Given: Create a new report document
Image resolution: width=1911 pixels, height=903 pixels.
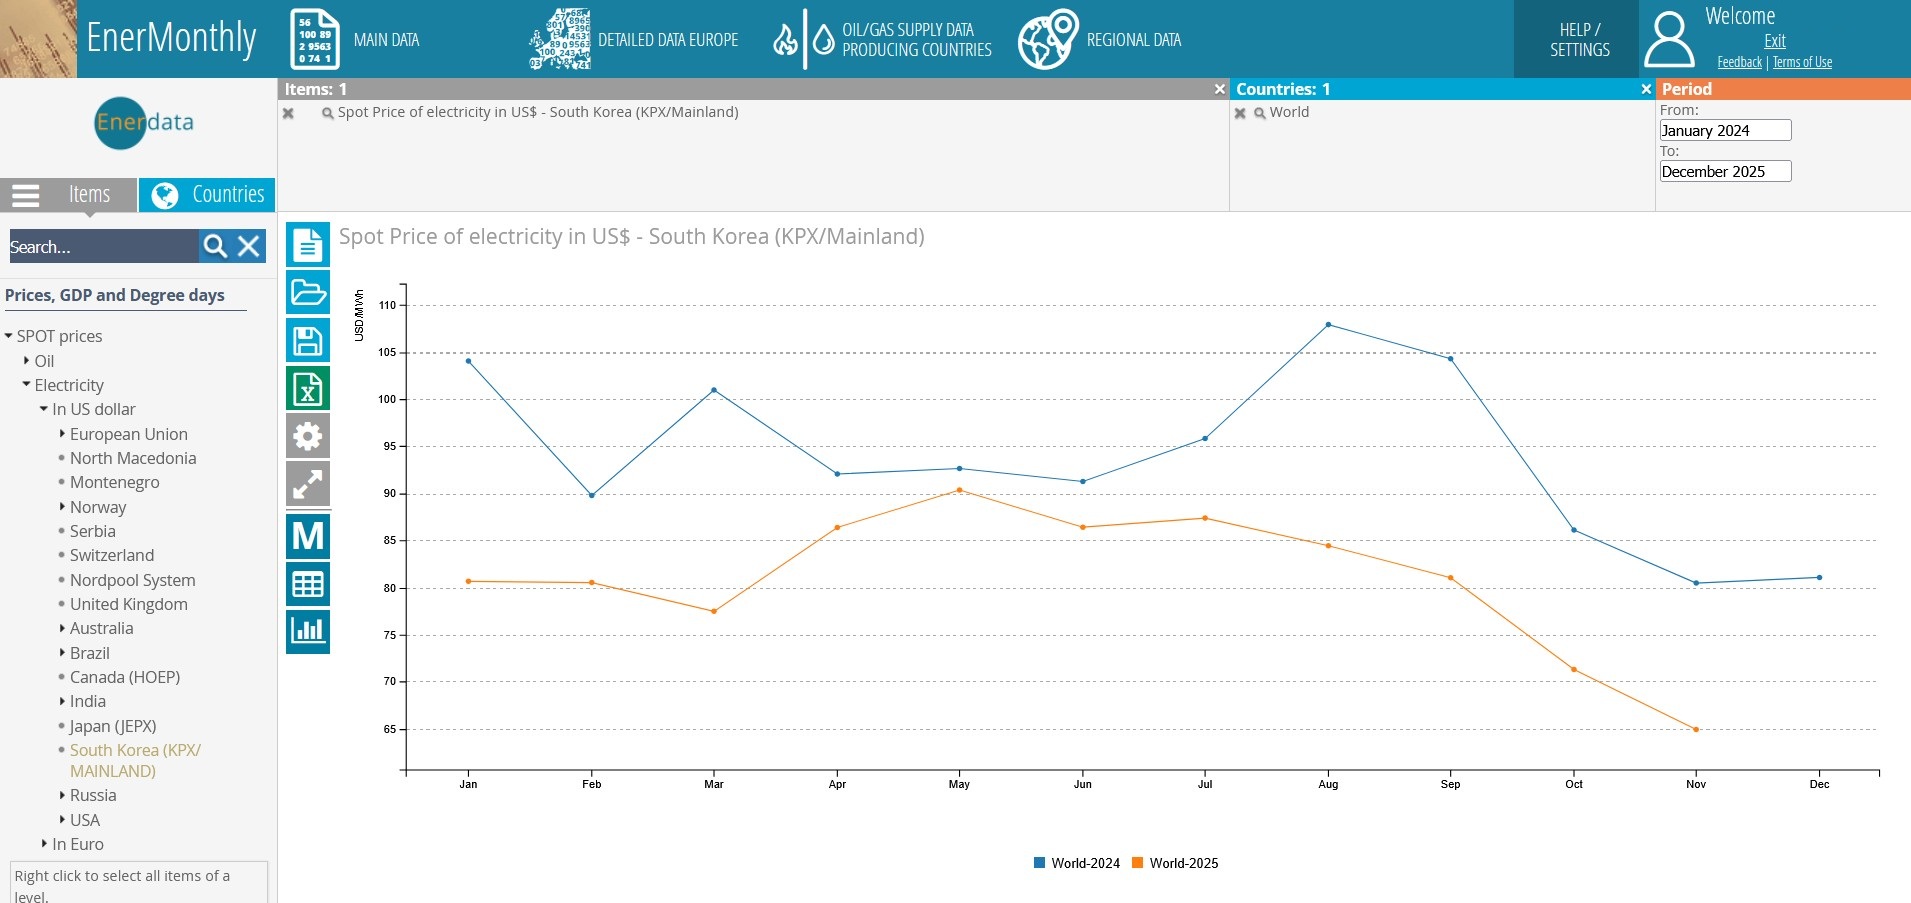Looking at the screenshot, I should (308, 244).
